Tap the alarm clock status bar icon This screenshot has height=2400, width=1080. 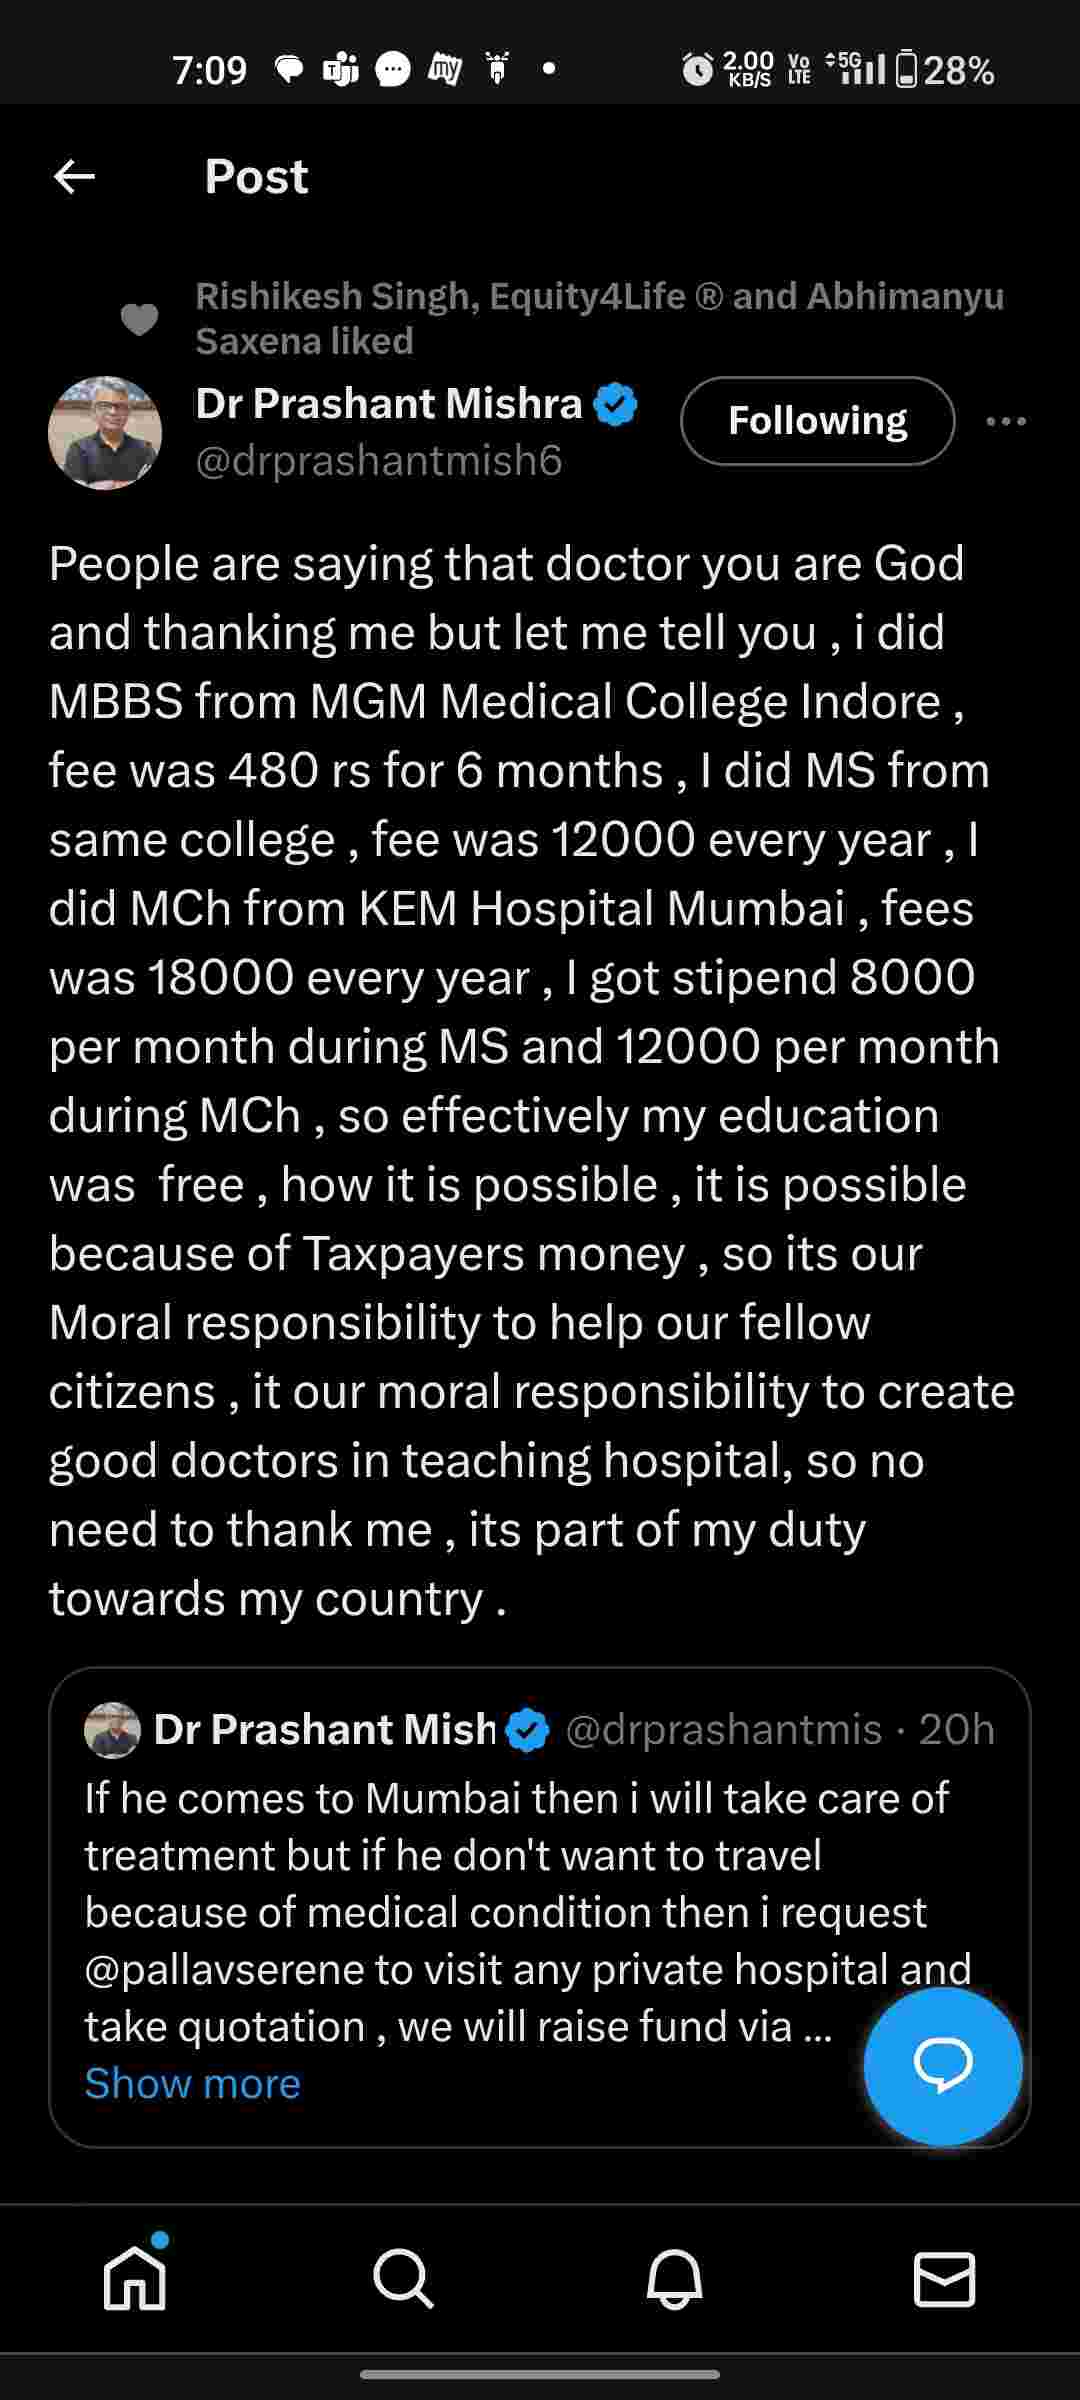[x=697, y=70]
